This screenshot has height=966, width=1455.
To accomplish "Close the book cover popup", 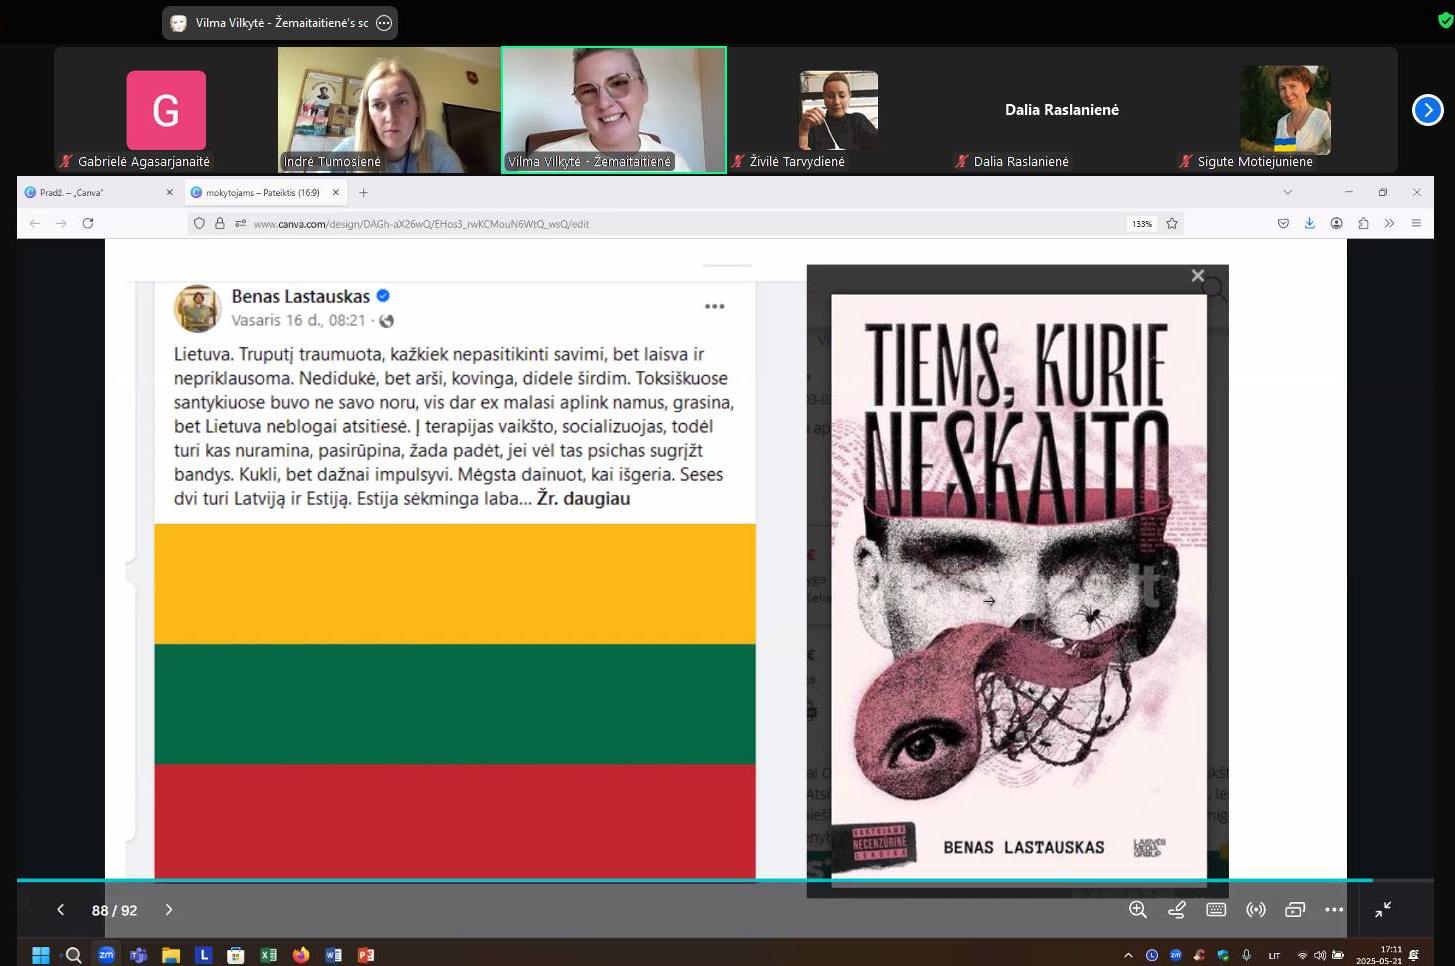I will (x=1198, y=276).
